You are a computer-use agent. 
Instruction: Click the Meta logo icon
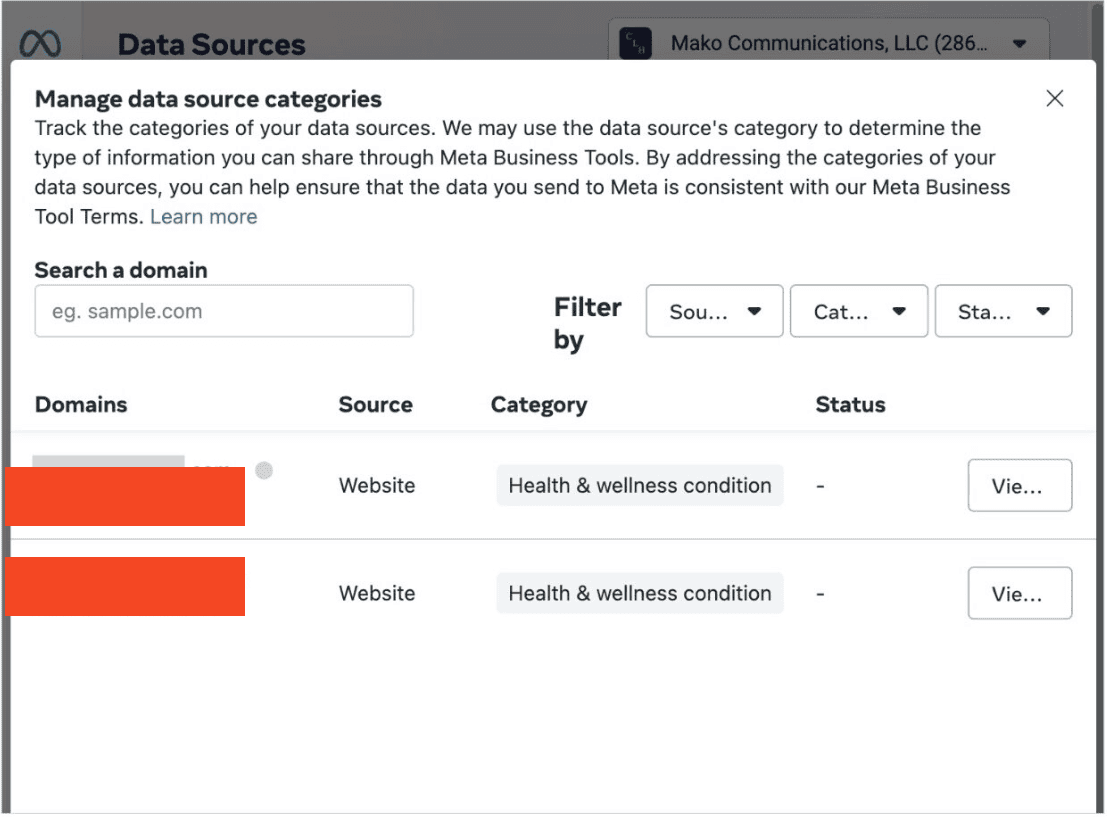click(41, 44)
